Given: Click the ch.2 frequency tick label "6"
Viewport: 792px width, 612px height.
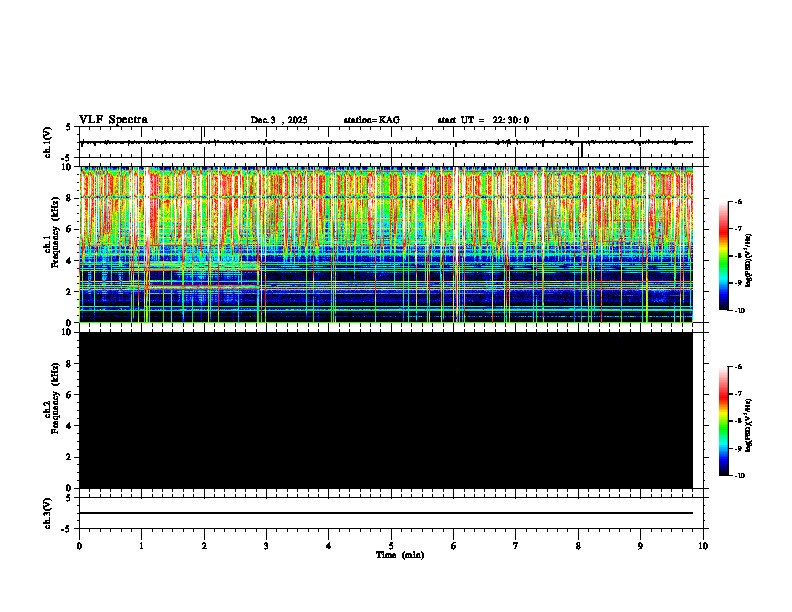Looking at the screenshot, I should pos(70,395).
